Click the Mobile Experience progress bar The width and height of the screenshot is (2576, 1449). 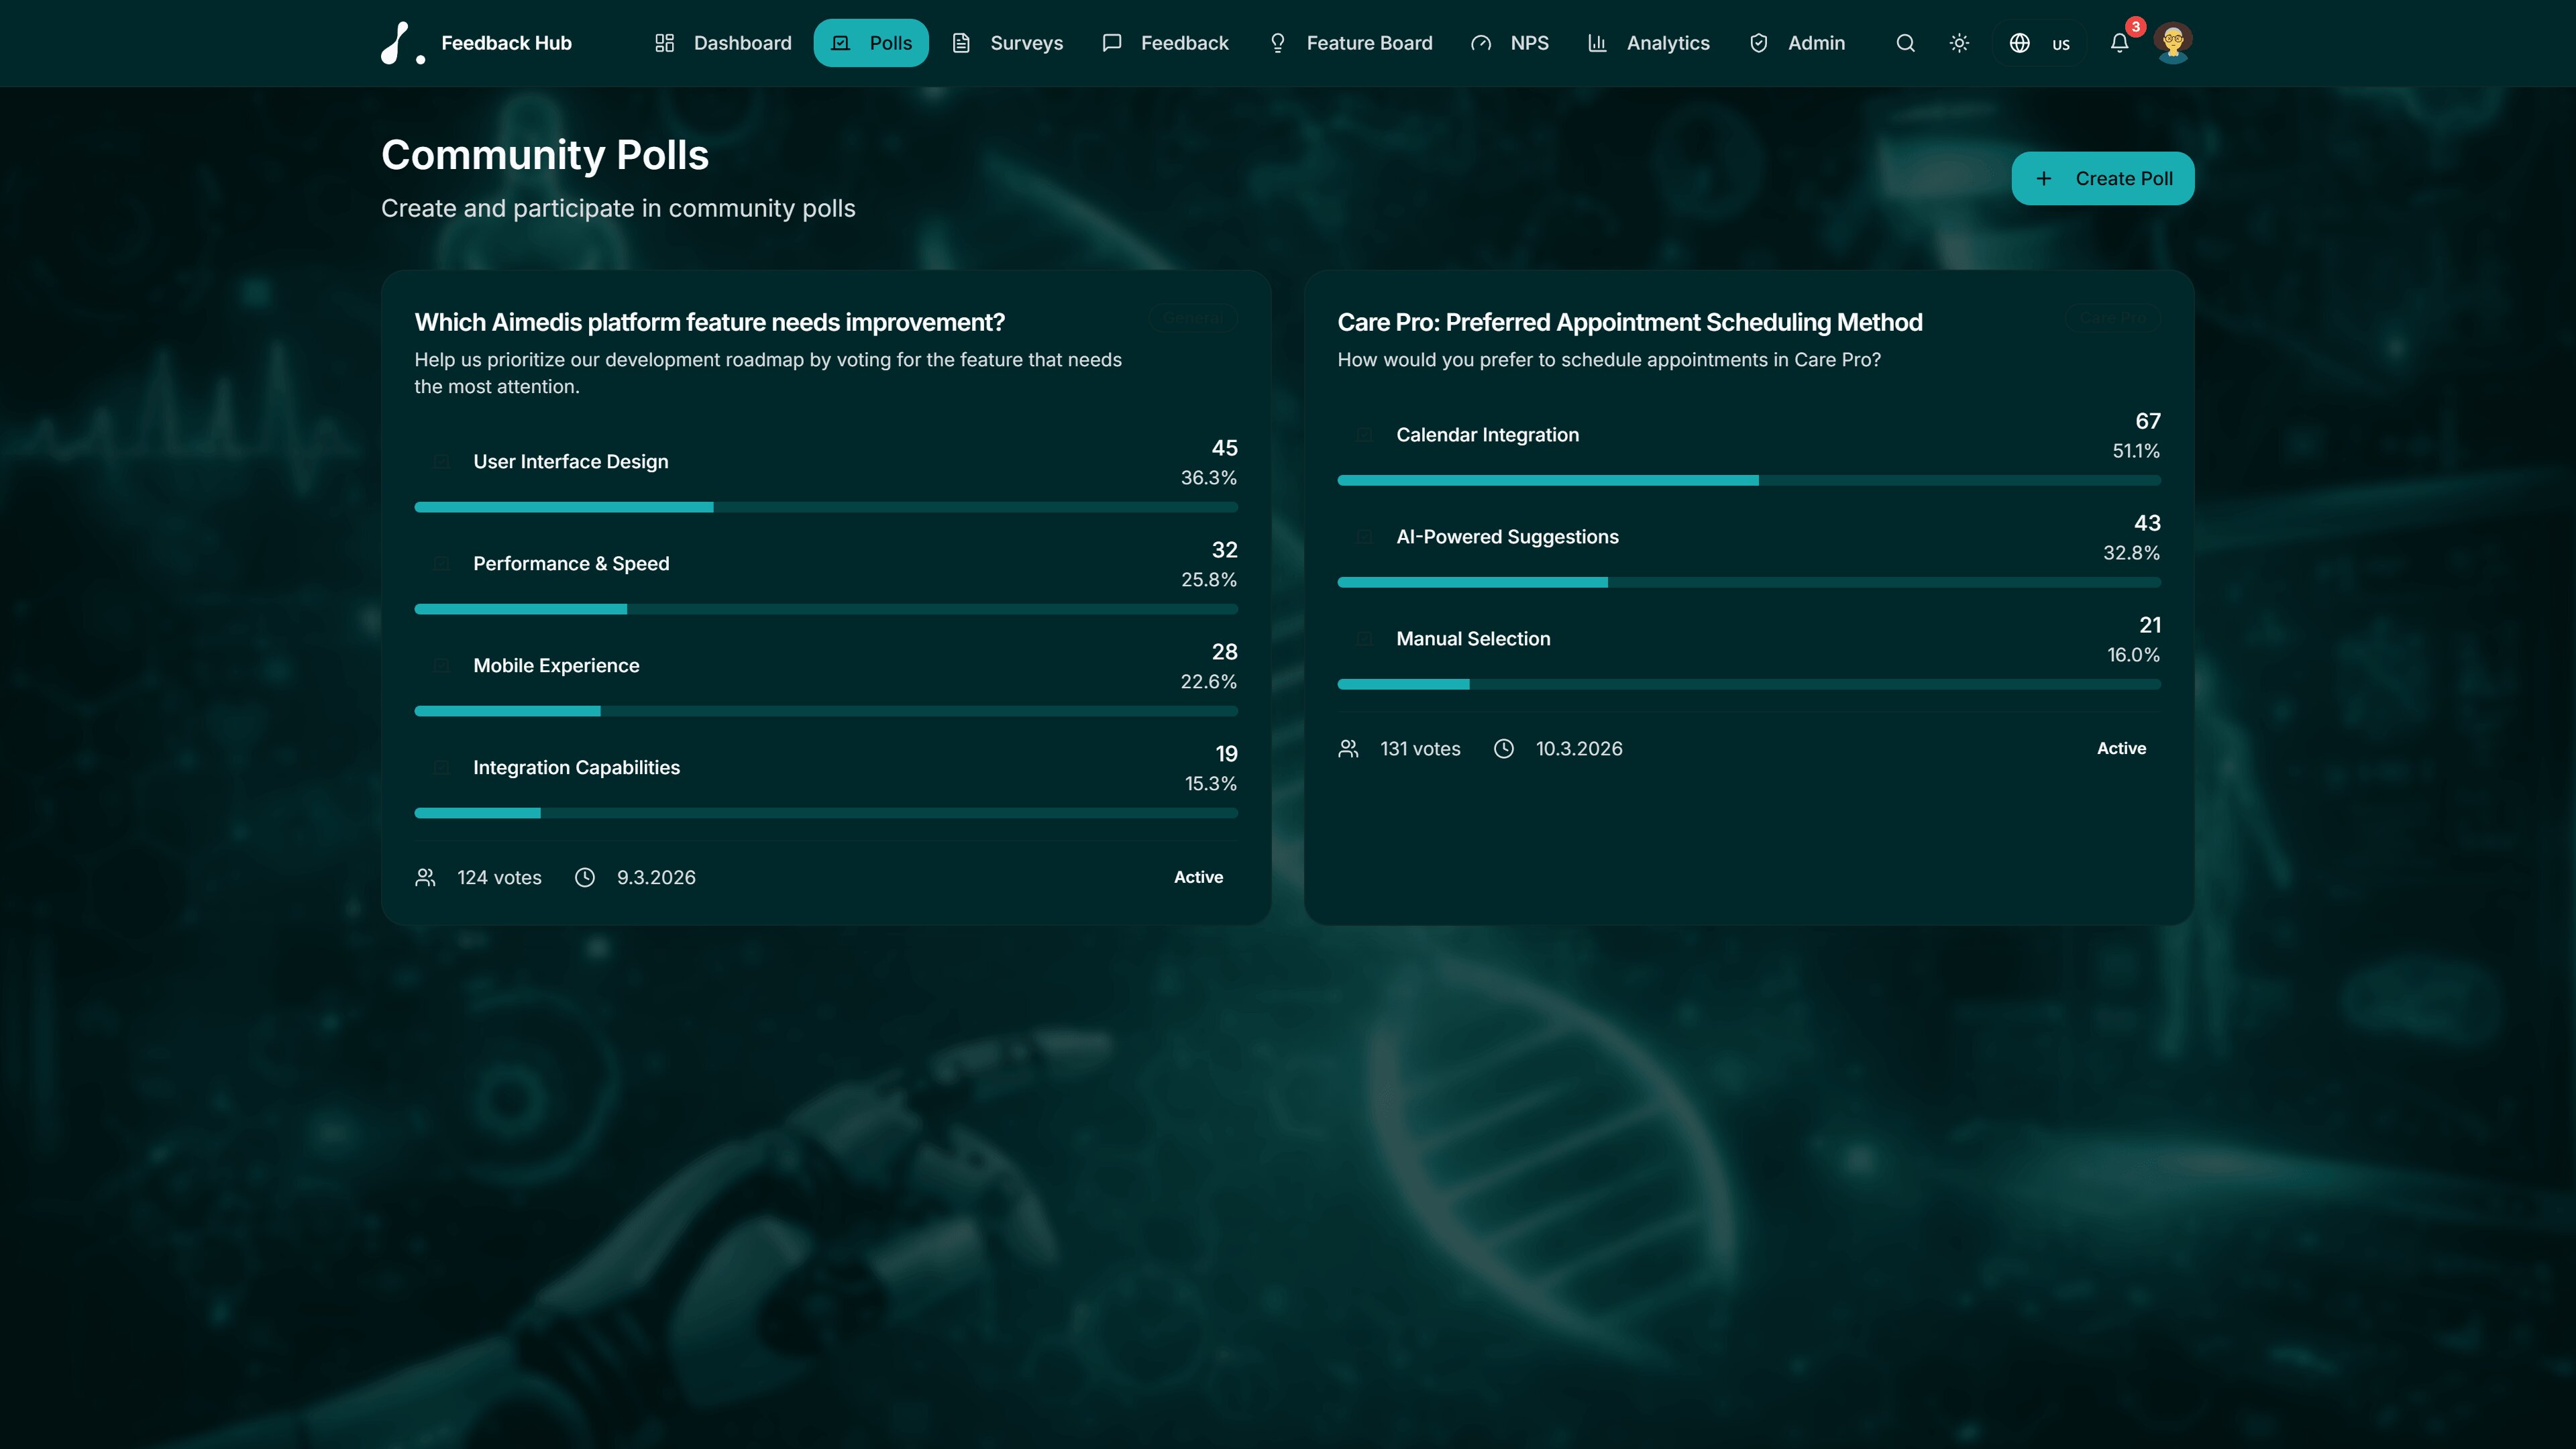826,711
